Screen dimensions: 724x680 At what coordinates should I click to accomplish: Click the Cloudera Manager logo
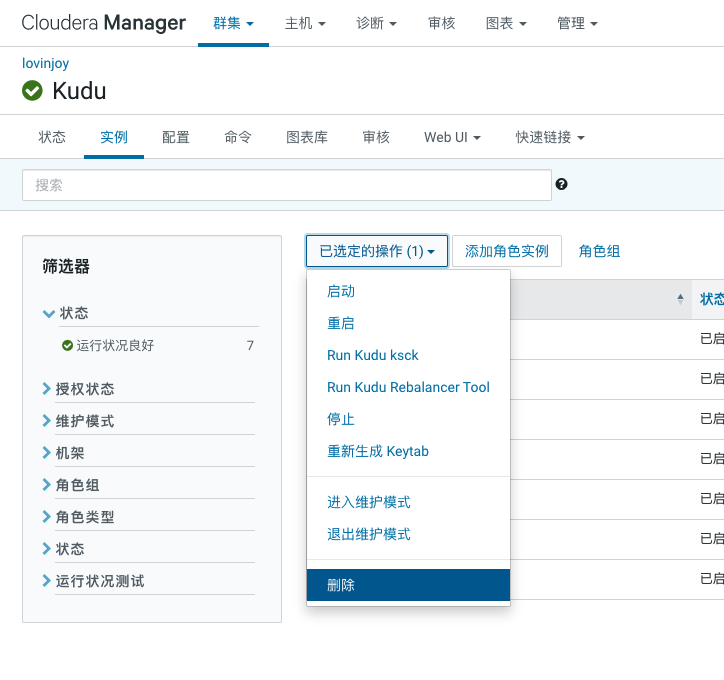point(103,23)
